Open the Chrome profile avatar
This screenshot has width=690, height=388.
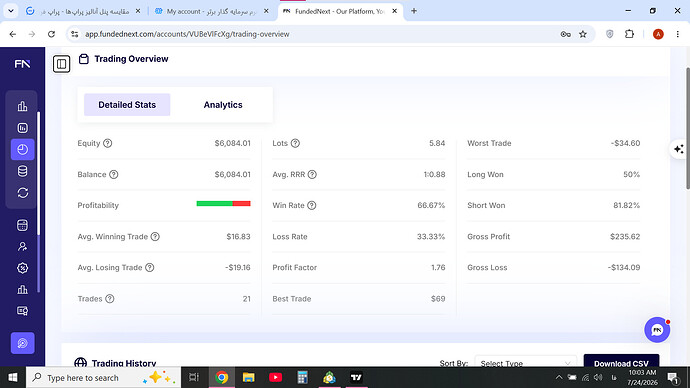pos(658,34)
